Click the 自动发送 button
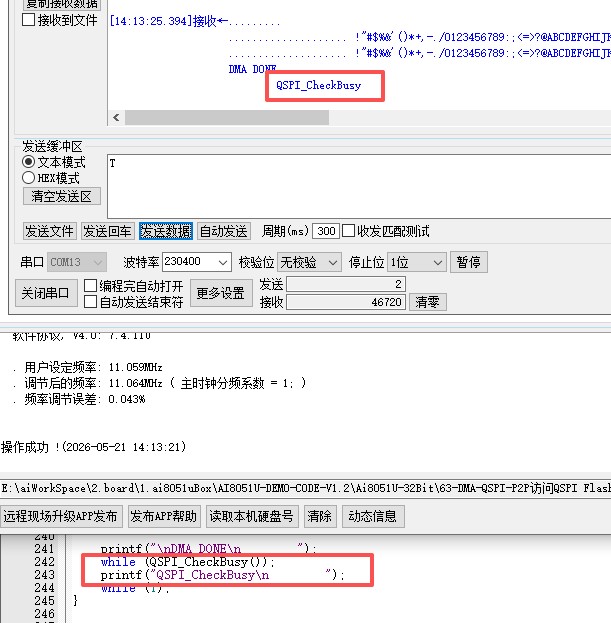Screen dimensions: 611x623 coord(224,231)
